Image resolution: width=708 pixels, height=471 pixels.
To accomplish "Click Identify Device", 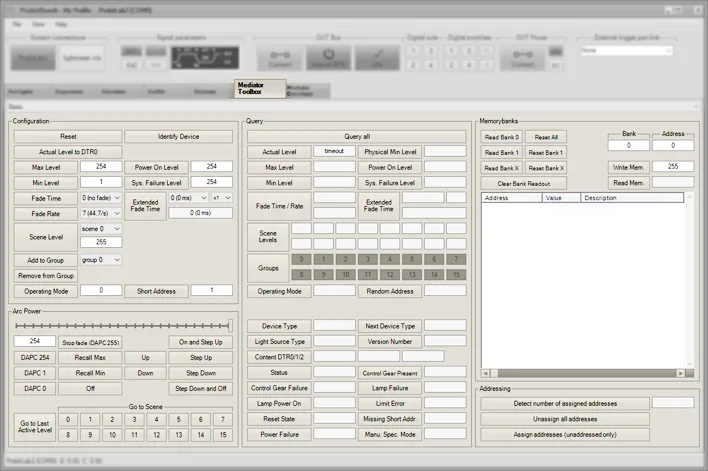I will tap(178, 136).
